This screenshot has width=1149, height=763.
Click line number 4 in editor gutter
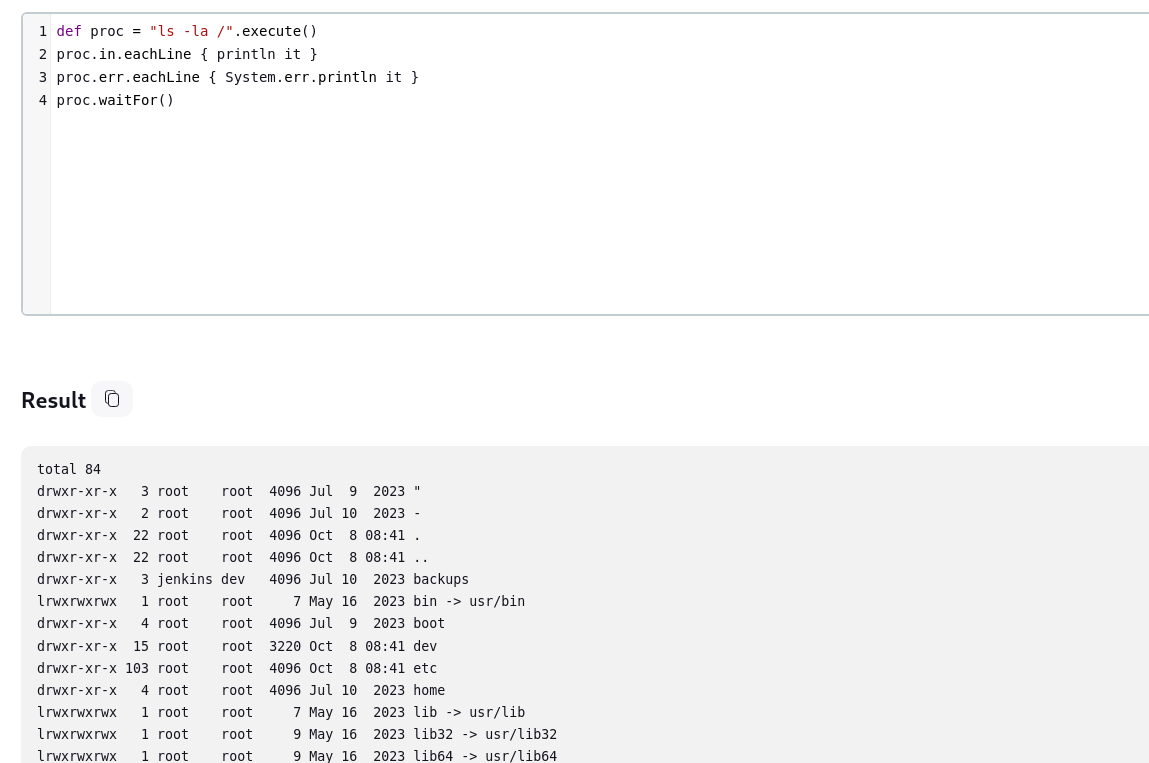pyautogui.click(x=43, y=100)
